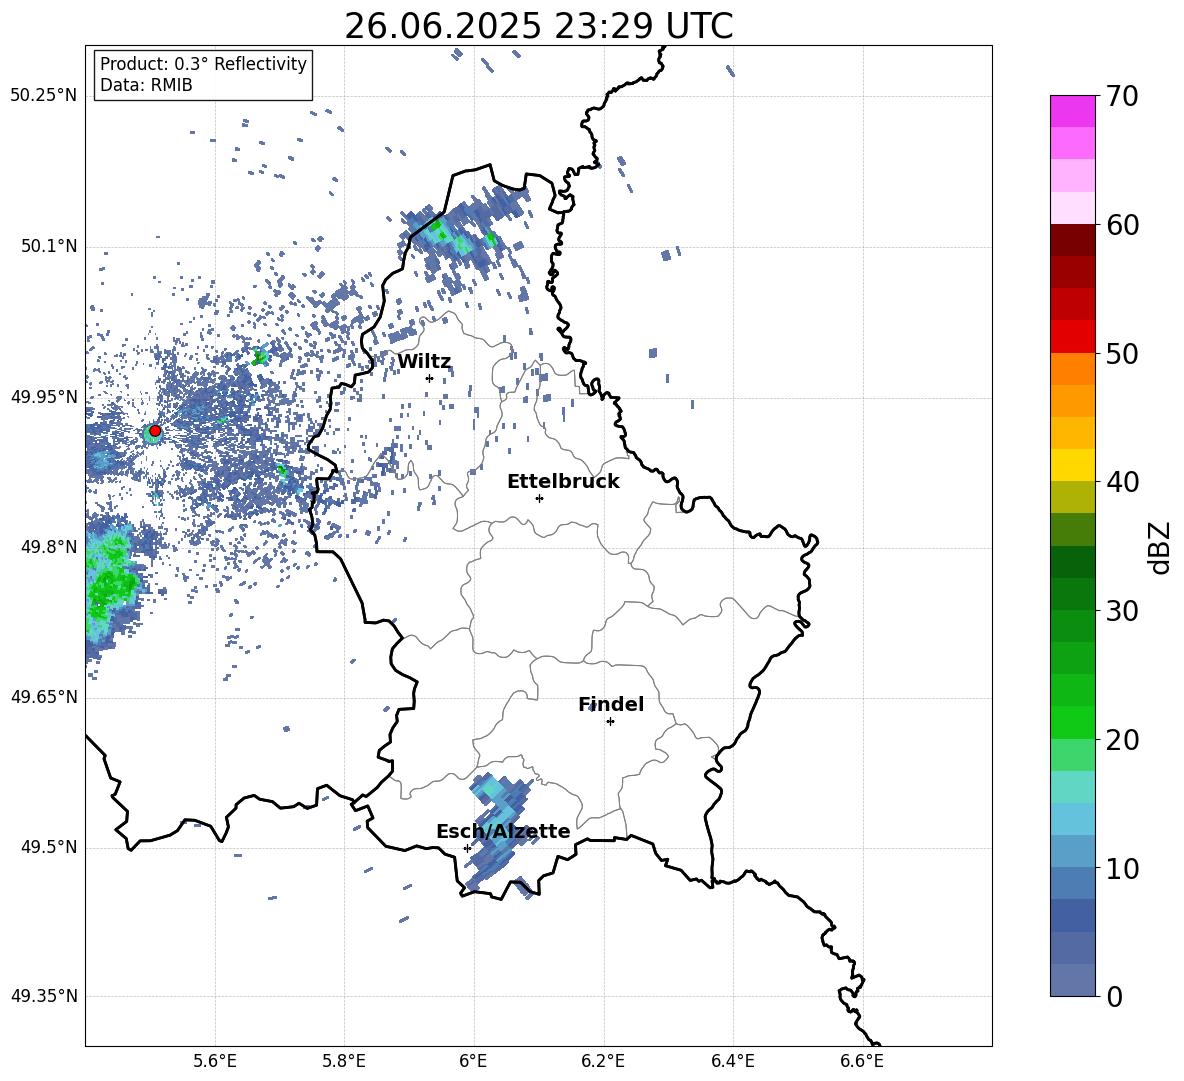
Task: Click the magenta top segment of colorbar
Action: (x=1072, y=111)
